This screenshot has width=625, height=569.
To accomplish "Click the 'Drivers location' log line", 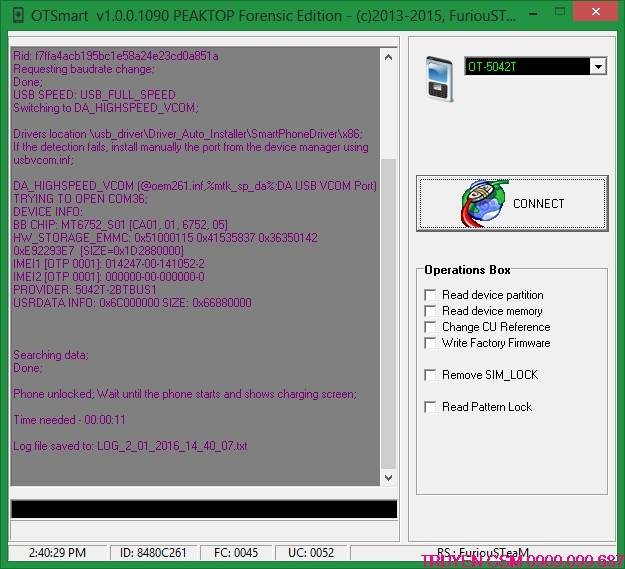I will [x=188, y=134].
